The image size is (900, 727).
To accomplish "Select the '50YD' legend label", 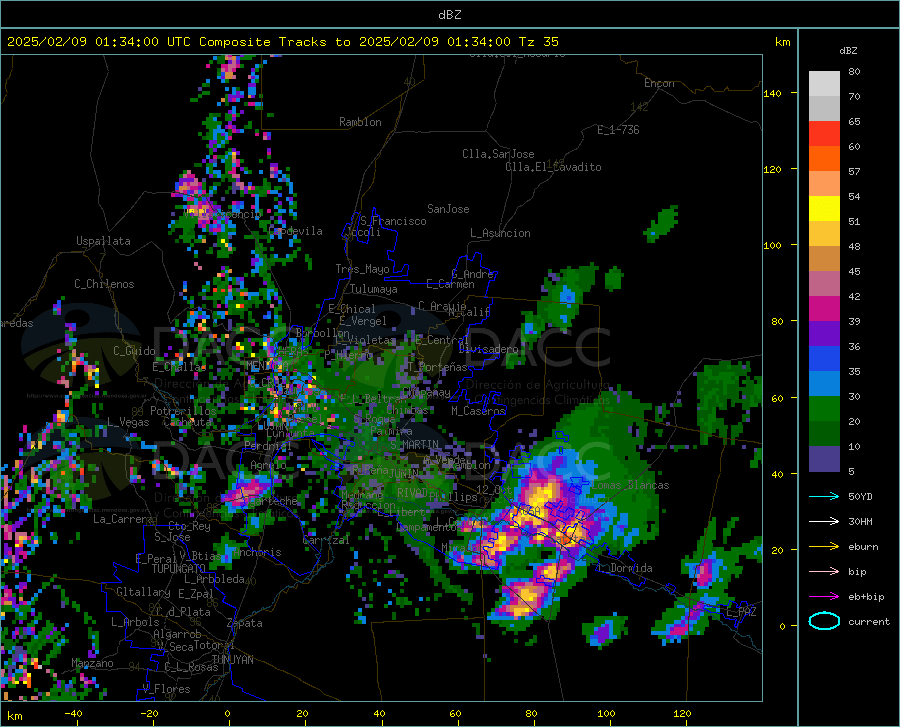I will (860, 496).
